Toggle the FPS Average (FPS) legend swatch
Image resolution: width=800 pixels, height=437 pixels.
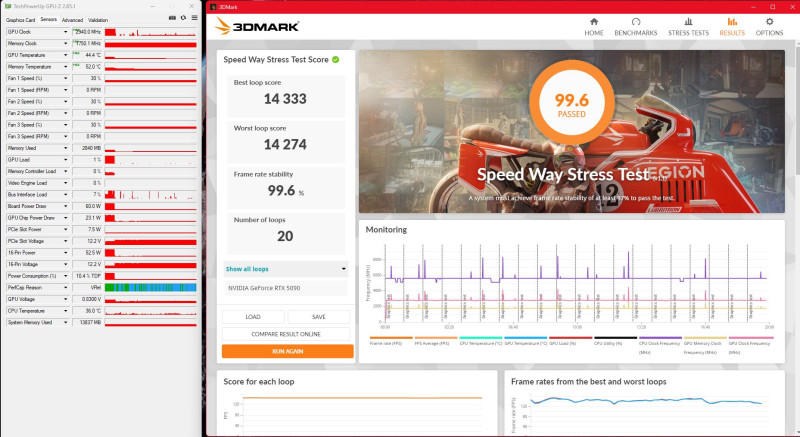click(436, 338)
